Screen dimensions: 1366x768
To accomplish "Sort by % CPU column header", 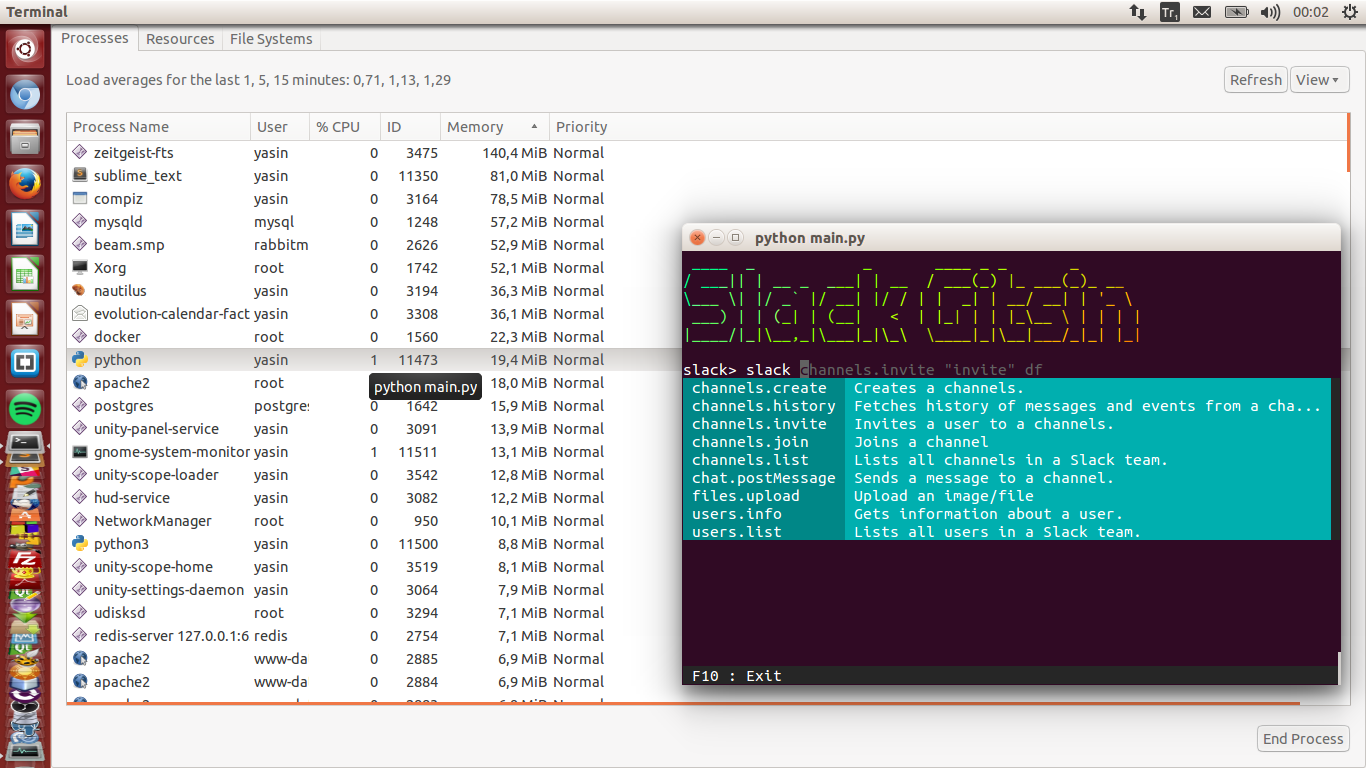I will (x=345, y=127).
